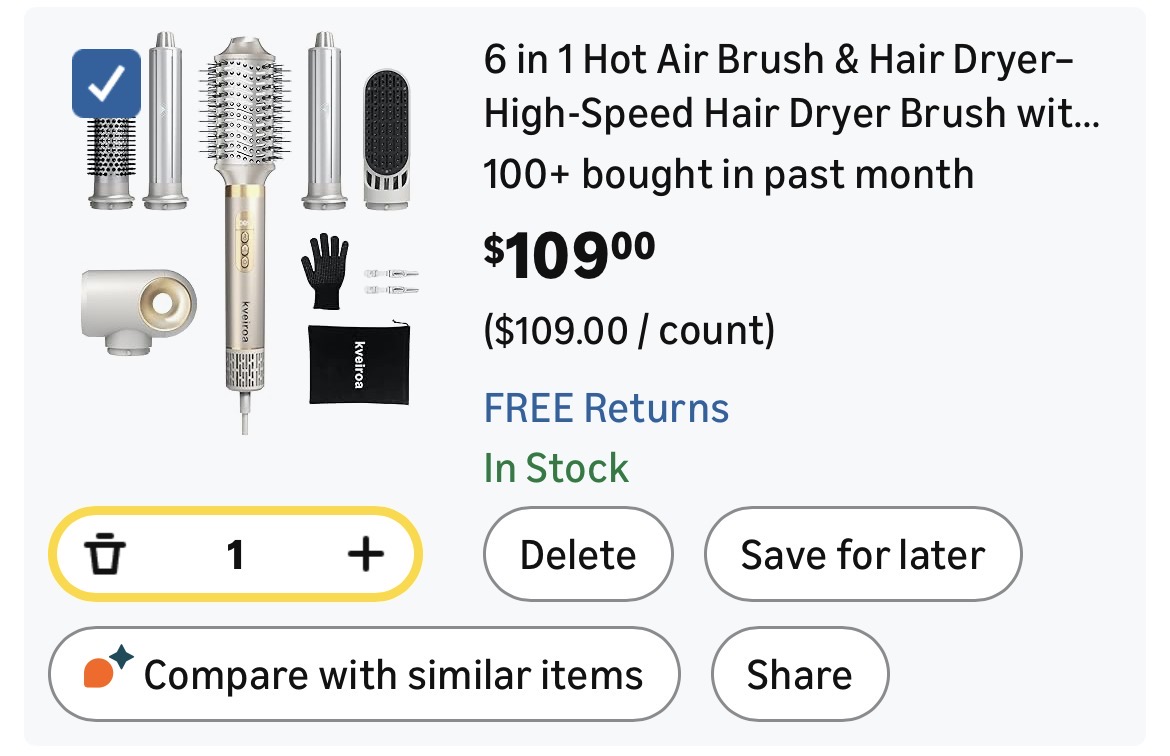Click the black heat glove in product image
The width and height of the screenshot is (1170, 756).
point(325,268)
